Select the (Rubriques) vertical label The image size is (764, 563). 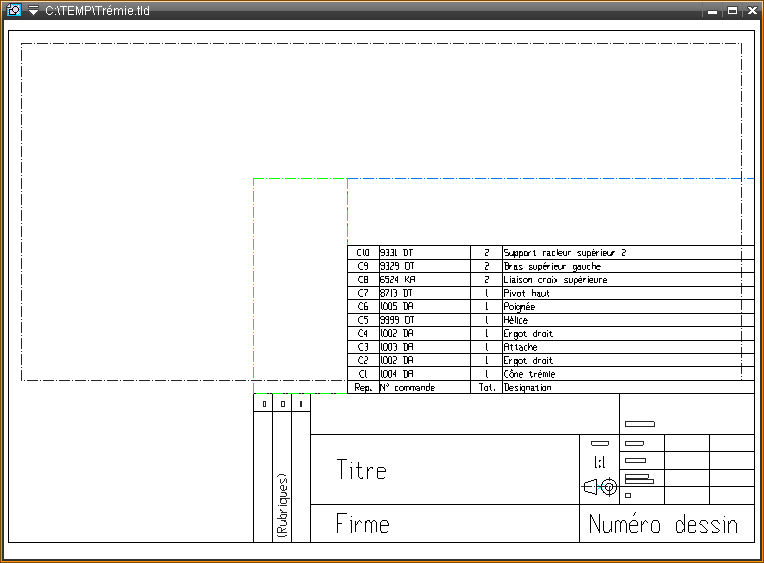point(282,507)
